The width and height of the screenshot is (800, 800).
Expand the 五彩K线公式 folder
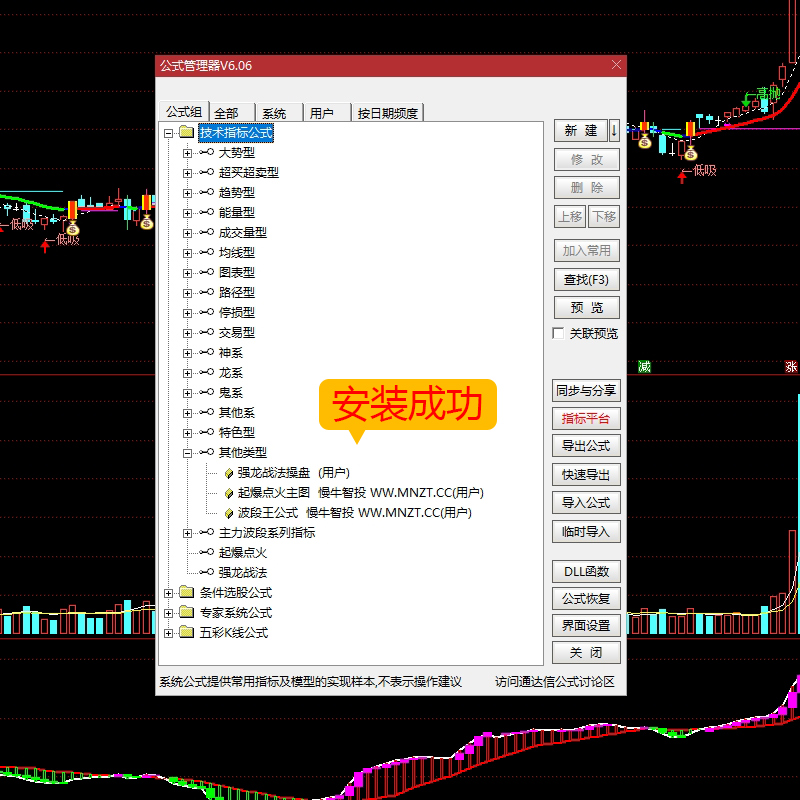click(x=168, y=633)
